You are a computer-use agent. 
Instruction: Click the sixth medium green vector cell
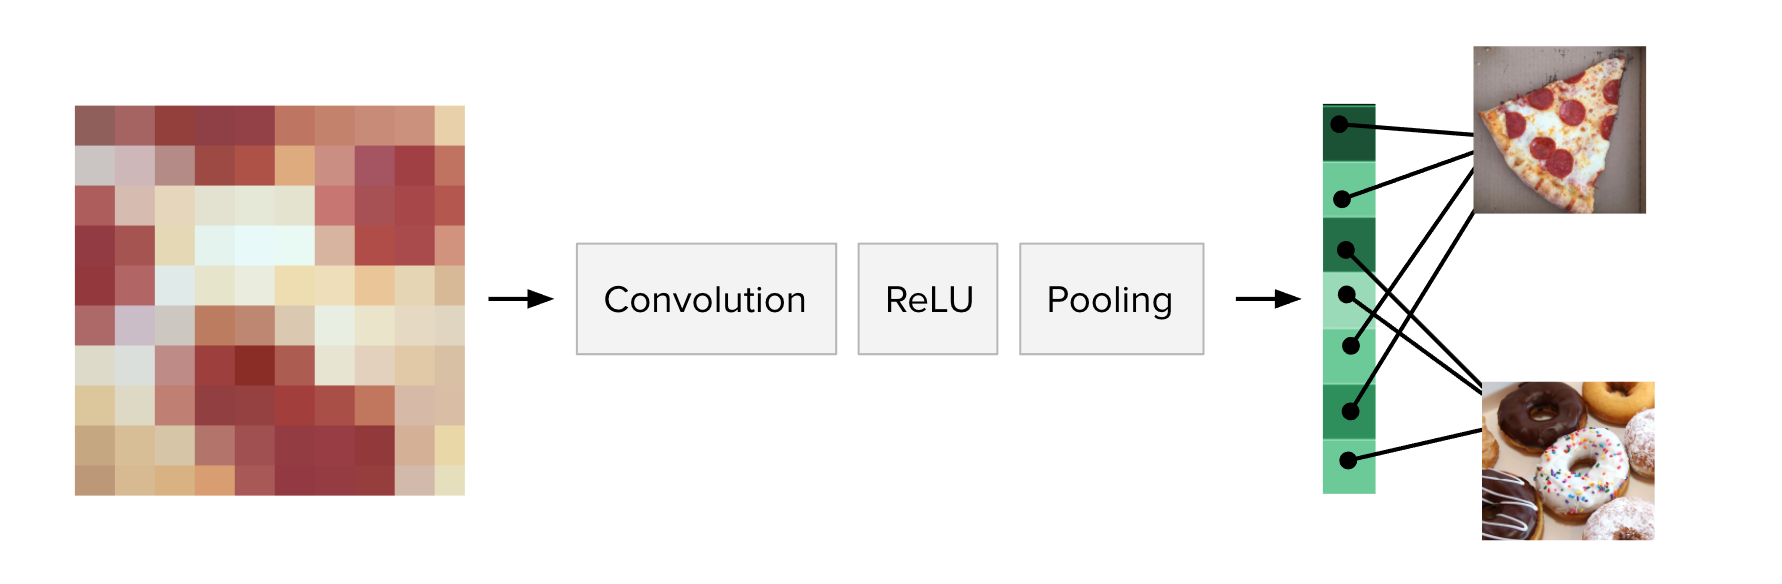click(1349, 412)
